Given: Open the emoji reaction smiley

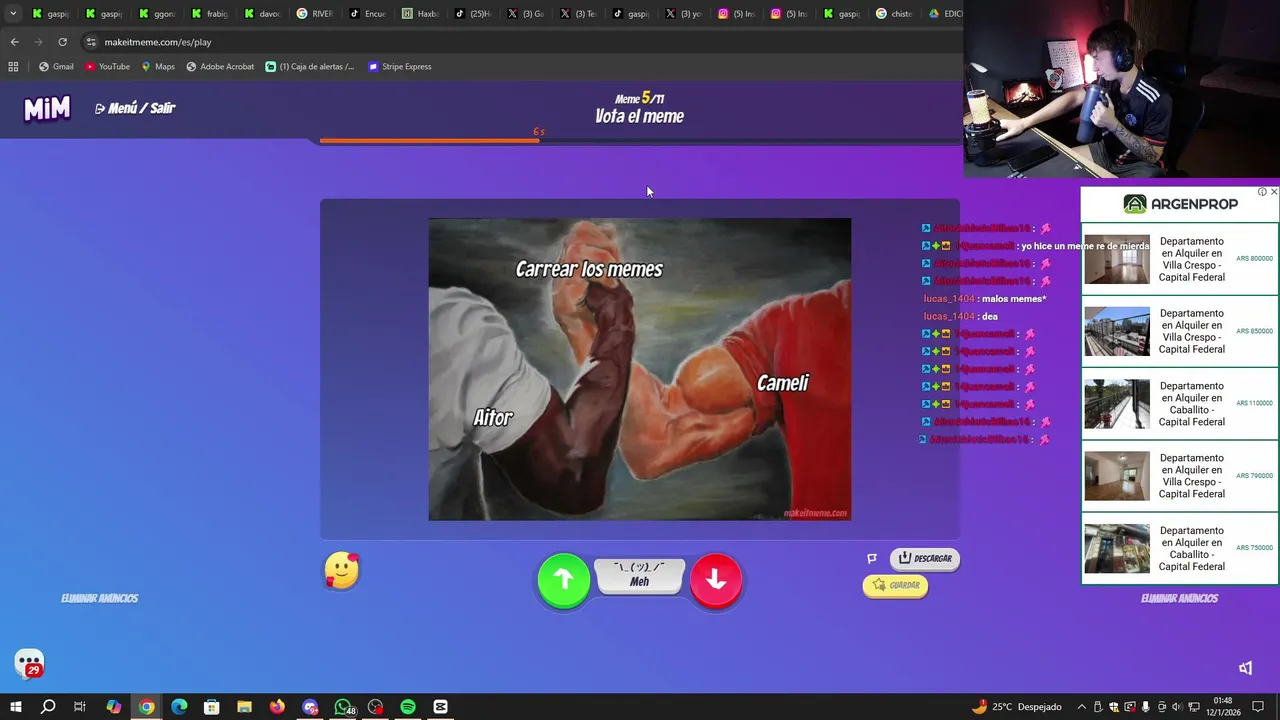Looking at the screenshot, I should 342,571.
